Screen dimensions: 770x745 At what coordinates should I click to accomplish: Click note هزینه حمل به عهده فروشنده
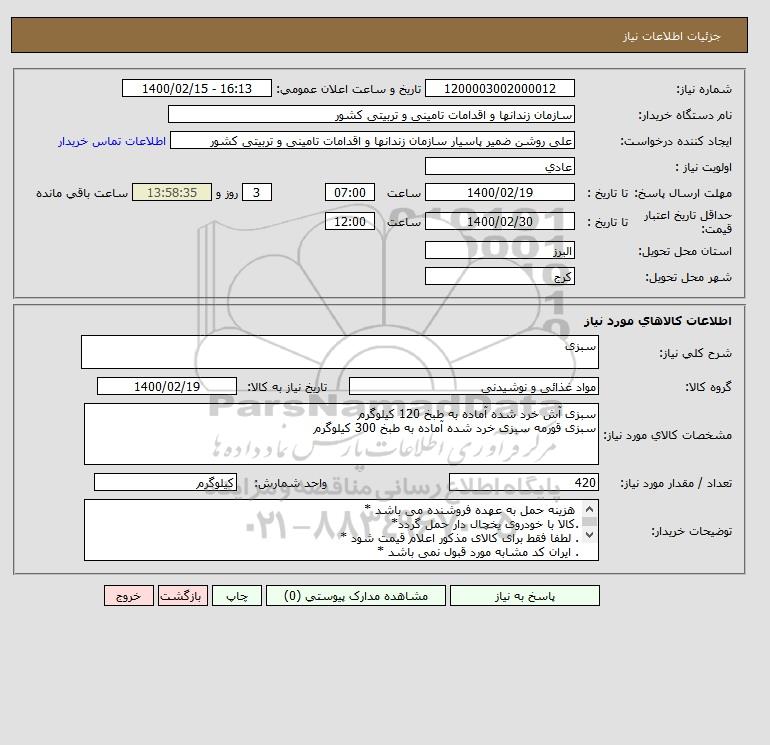[x=470, y=510]
